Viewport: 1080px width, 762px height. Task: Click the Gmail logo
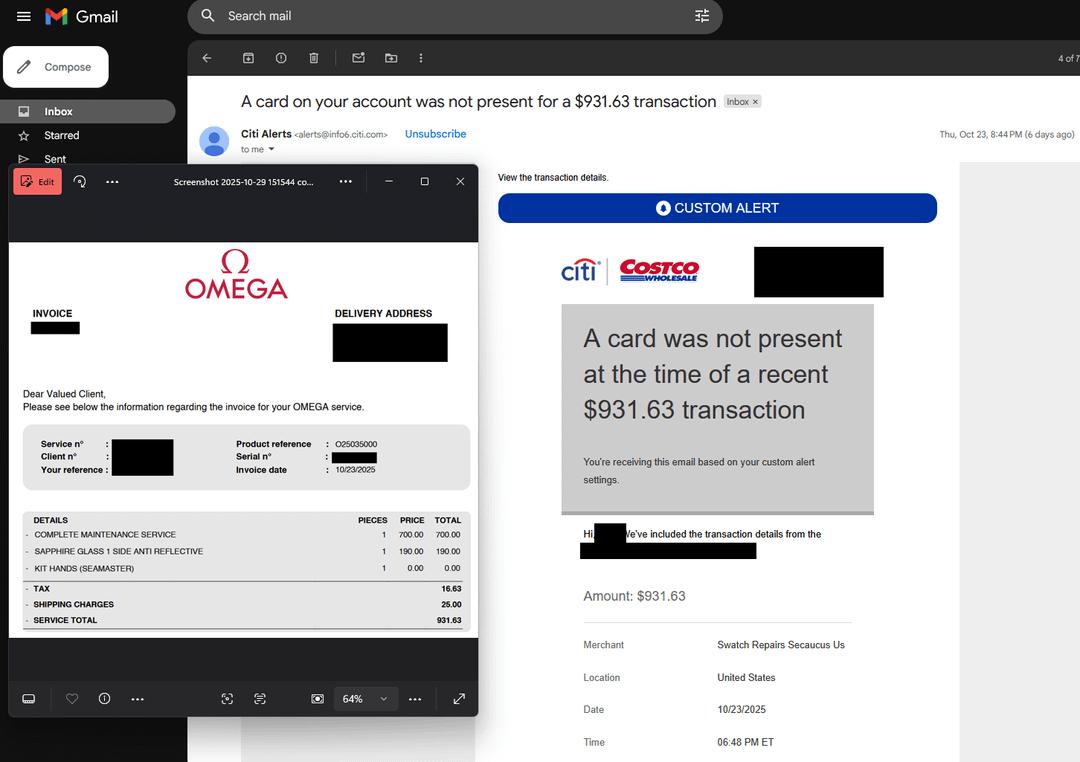pyautogui.click(x=81, y=17)
